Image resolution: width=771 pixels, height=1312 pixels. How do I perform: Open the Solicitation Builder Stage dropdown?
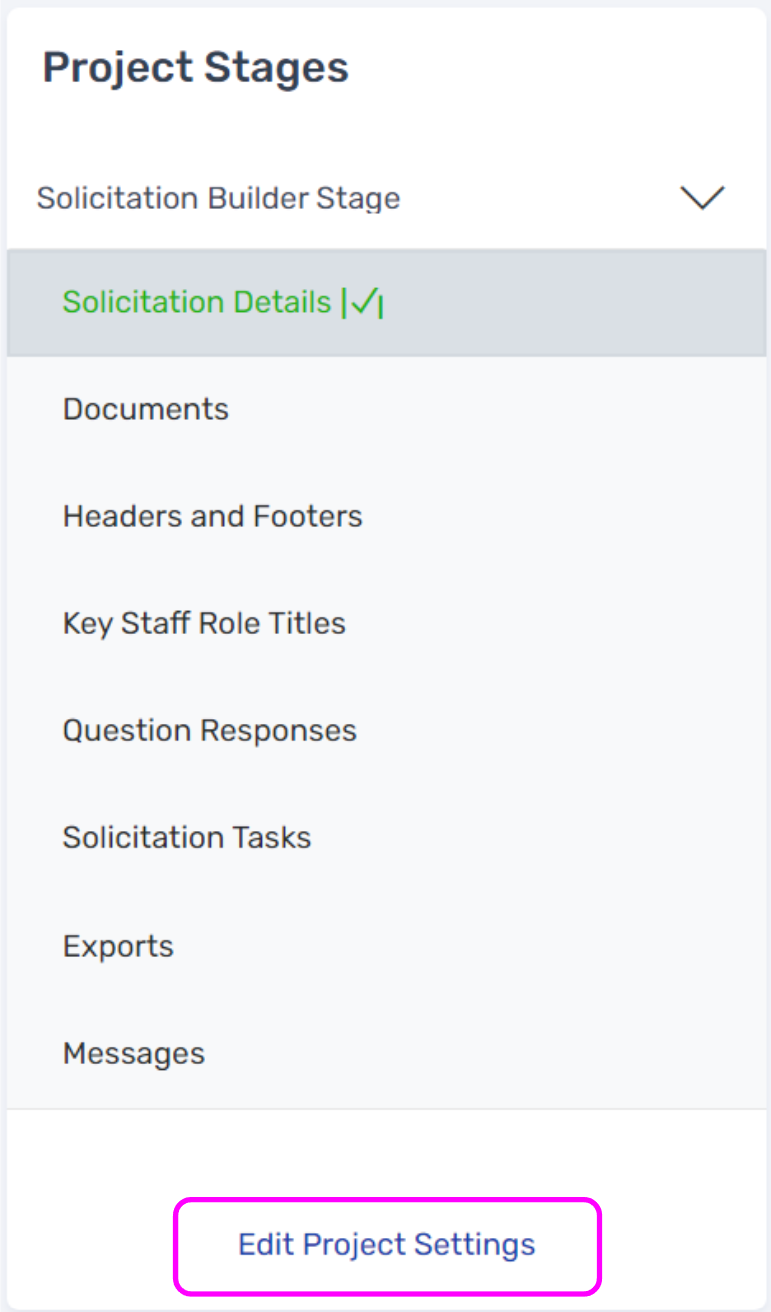coord(218,198)
